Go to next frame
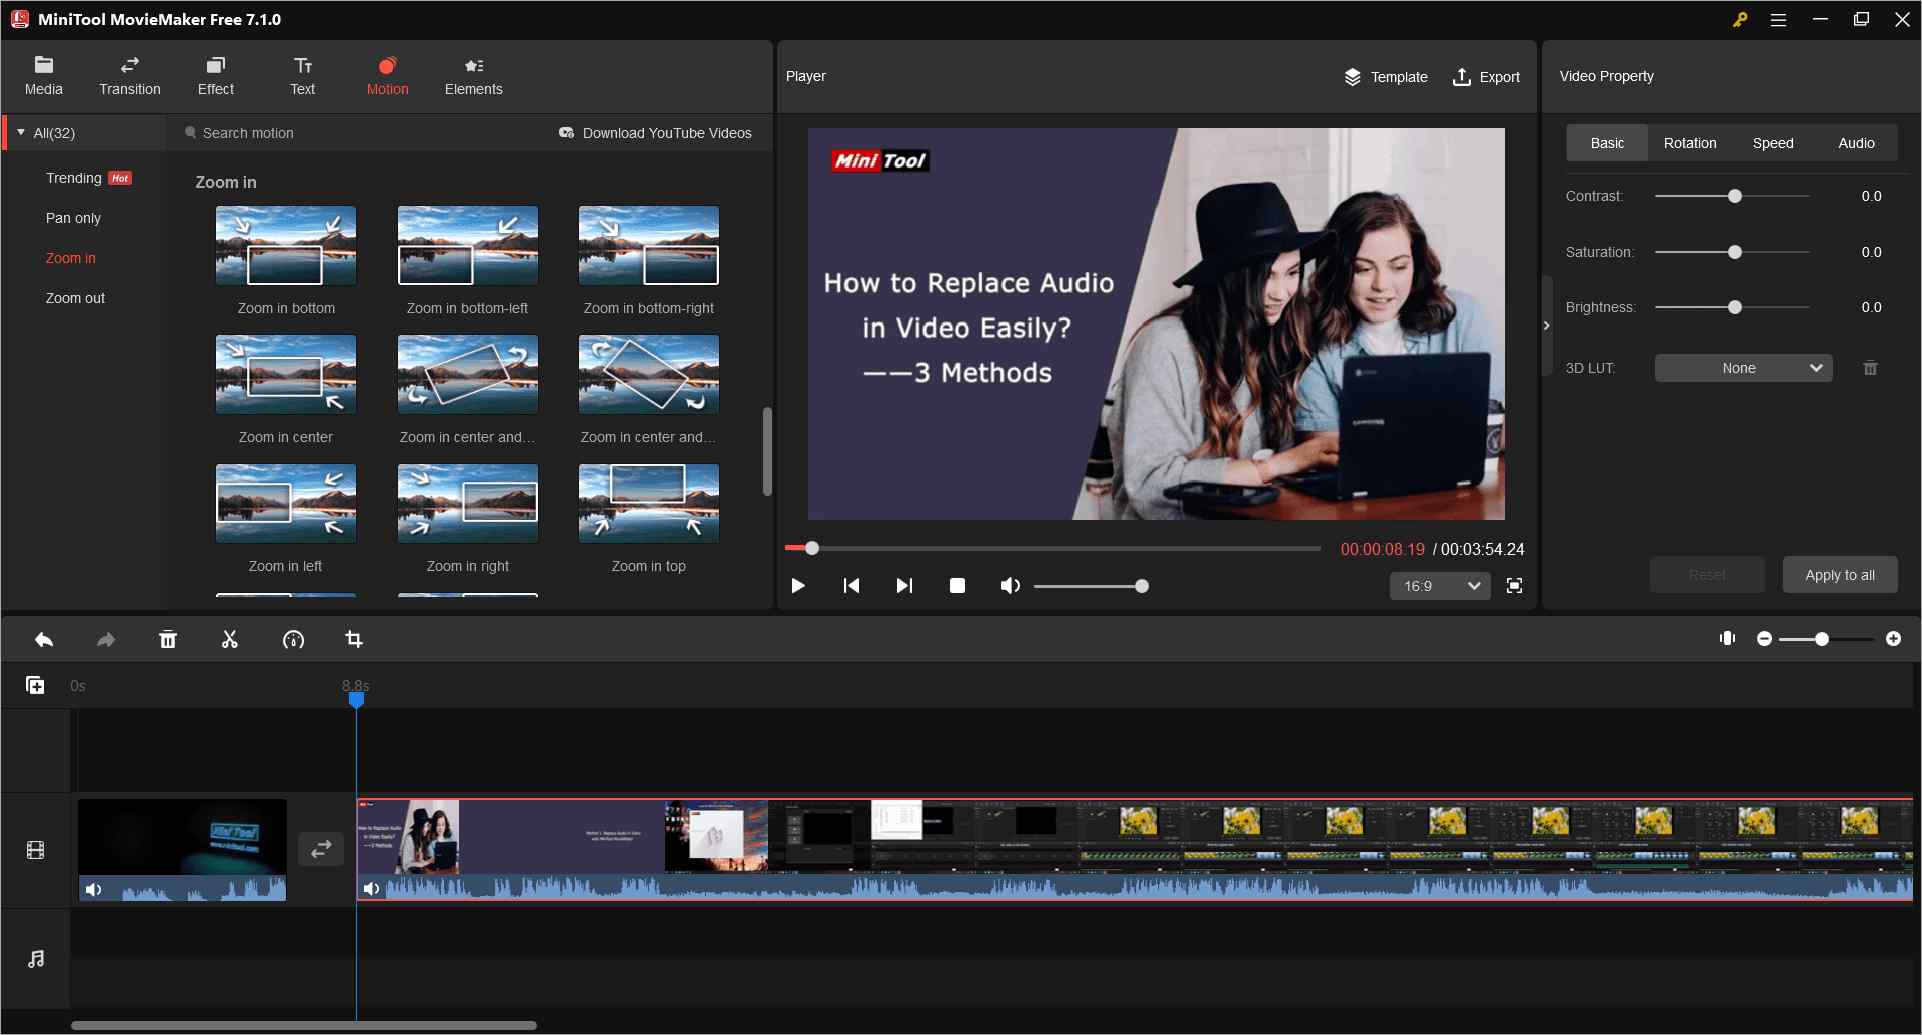Viewport: 1922px width, 1035px height. 904,586
